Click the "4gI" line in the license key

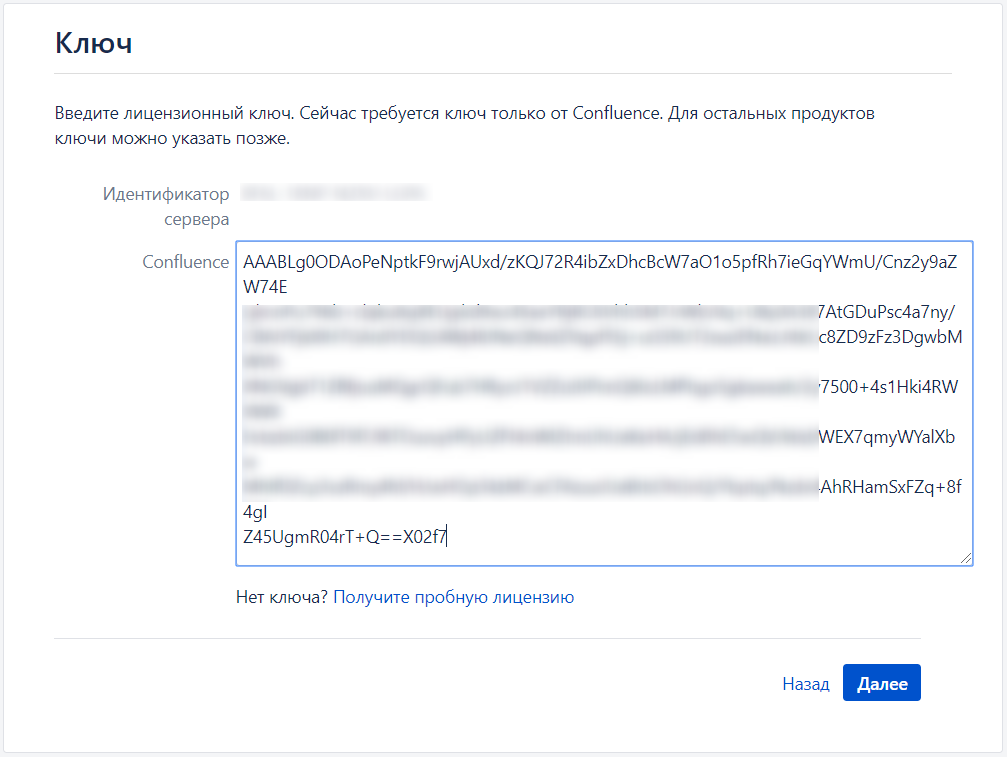tap(256, 512)
